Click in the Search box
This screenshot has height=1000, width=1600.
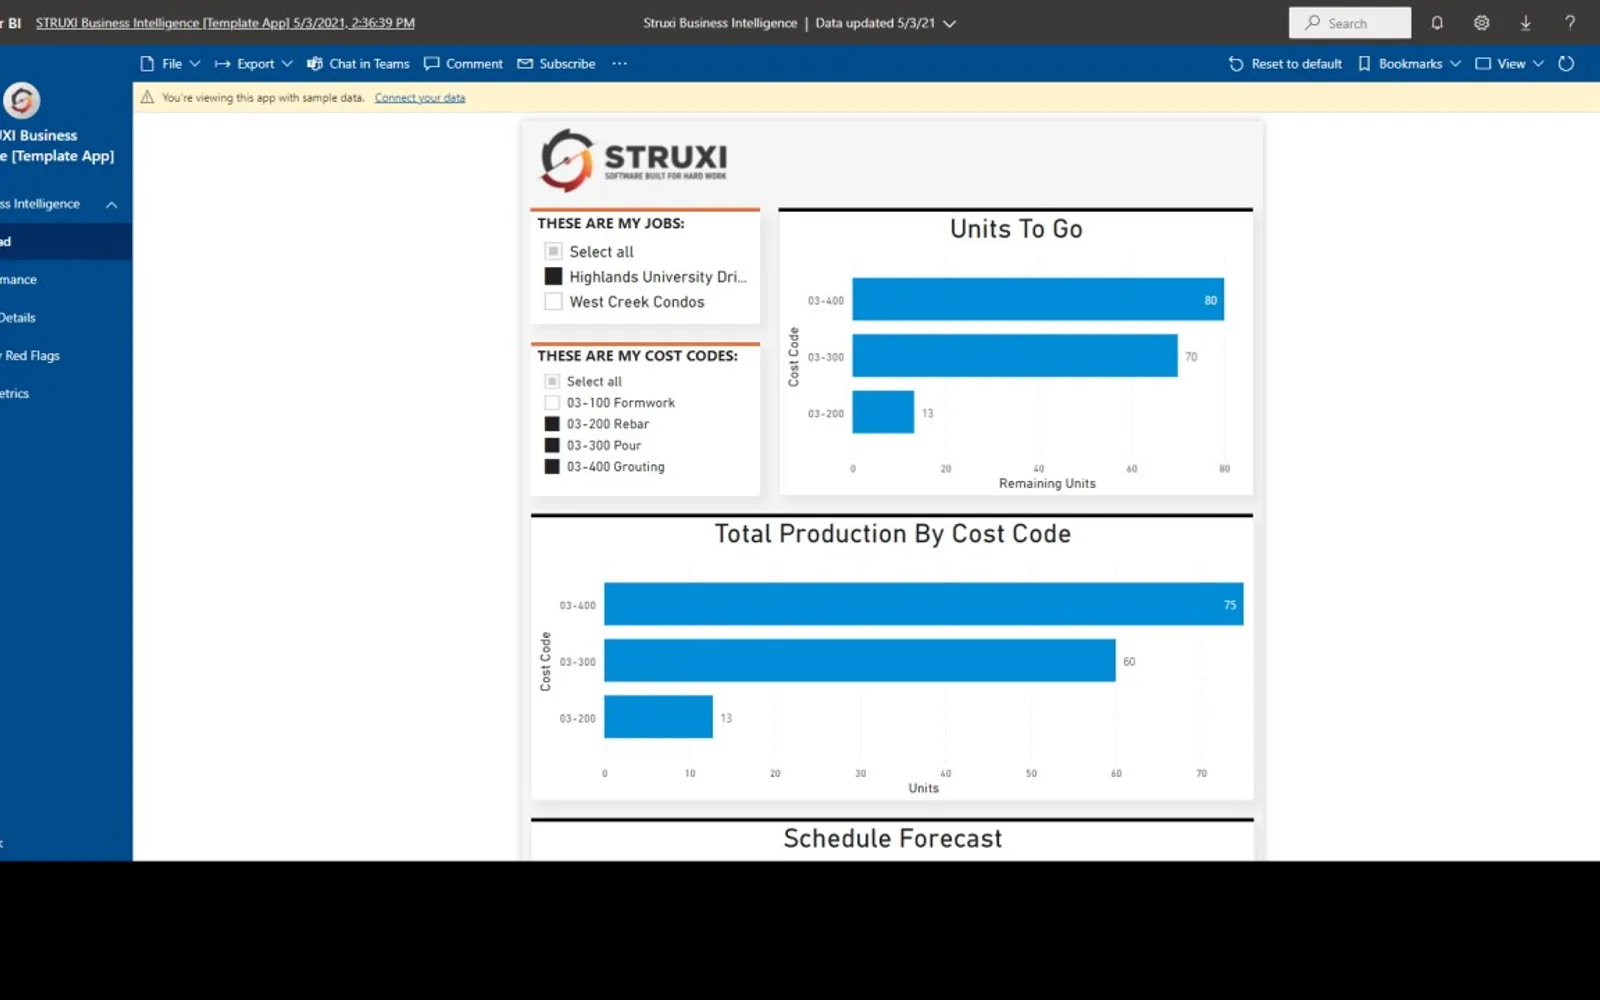pos(1350,23)
